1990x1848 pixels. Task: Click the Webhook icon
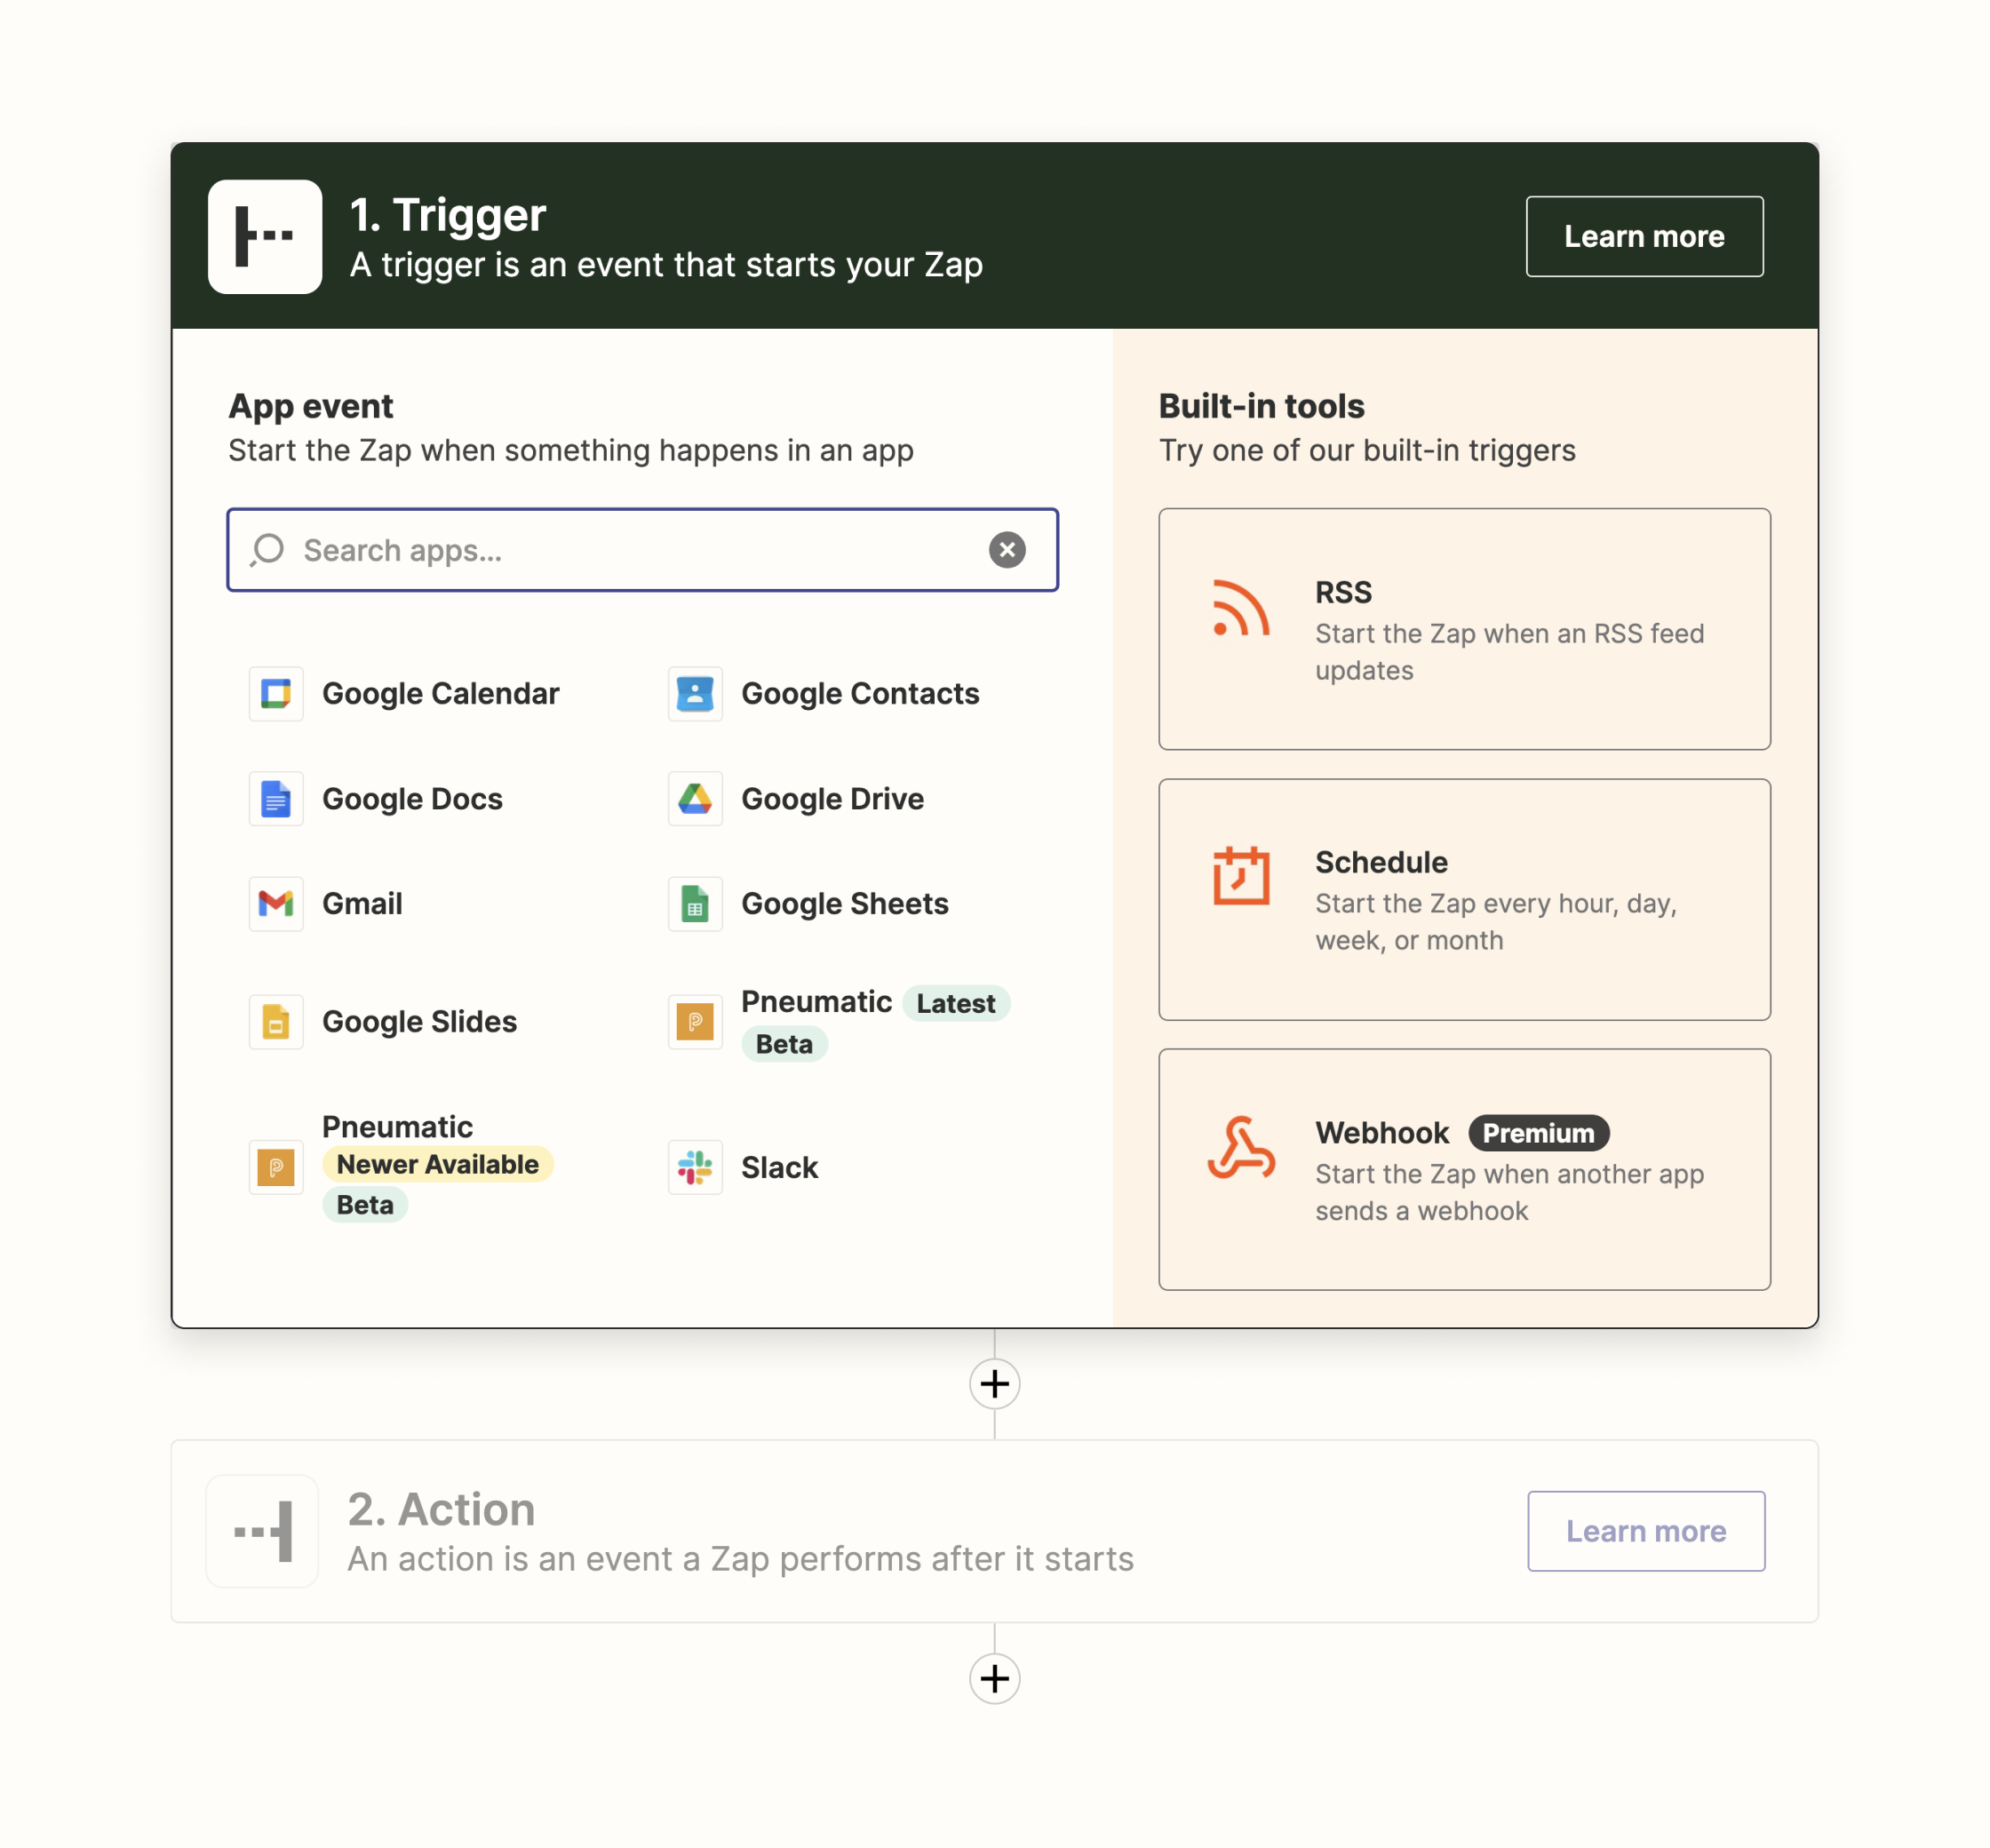pos(1241,1148)
